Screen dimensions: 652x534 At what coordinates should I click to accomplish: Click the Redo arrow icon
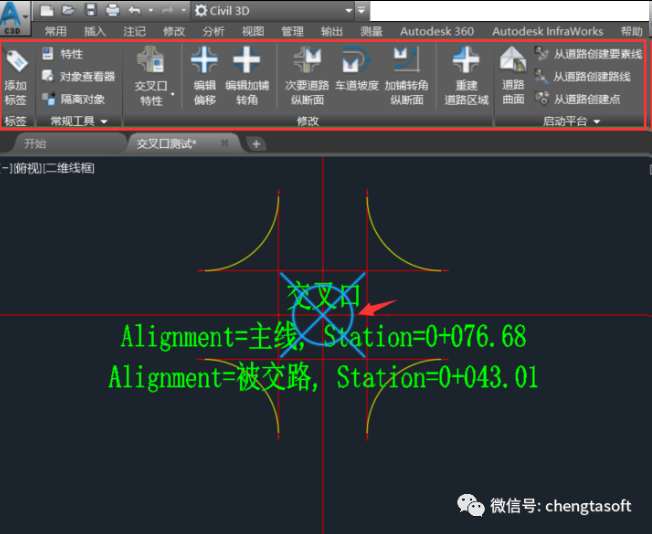pos(168,10)
